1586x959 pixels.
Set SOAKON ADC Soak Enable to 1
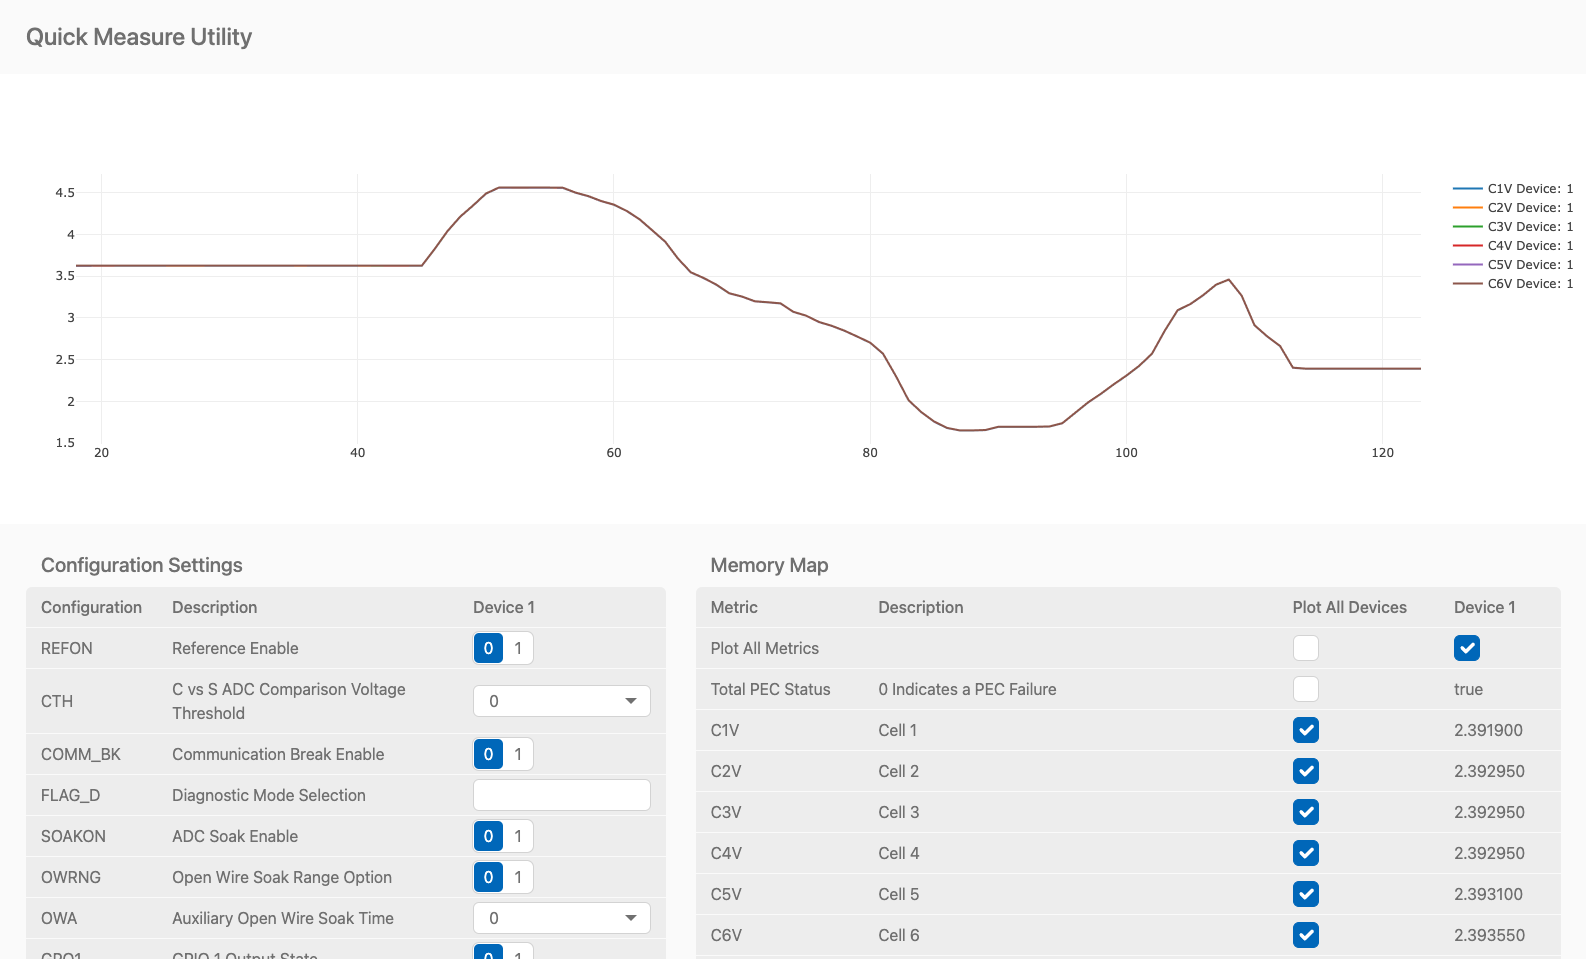[x=518, y=836]
